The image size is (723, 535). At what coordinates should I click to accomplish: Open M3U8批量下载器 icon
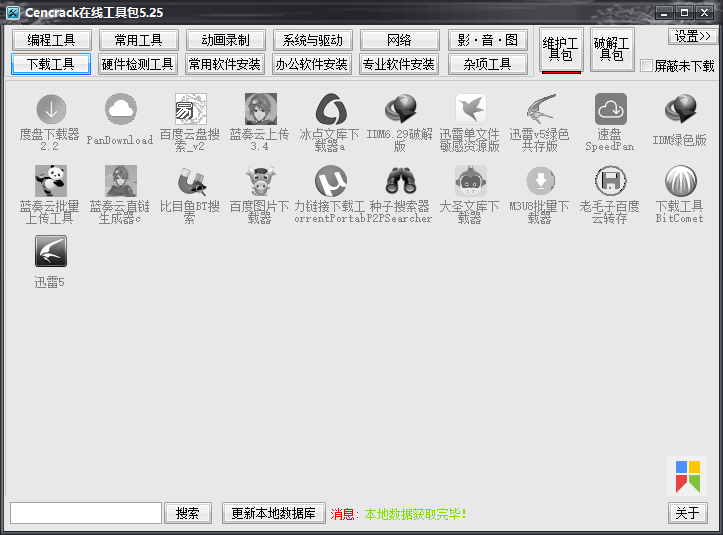tap(541, 181)
